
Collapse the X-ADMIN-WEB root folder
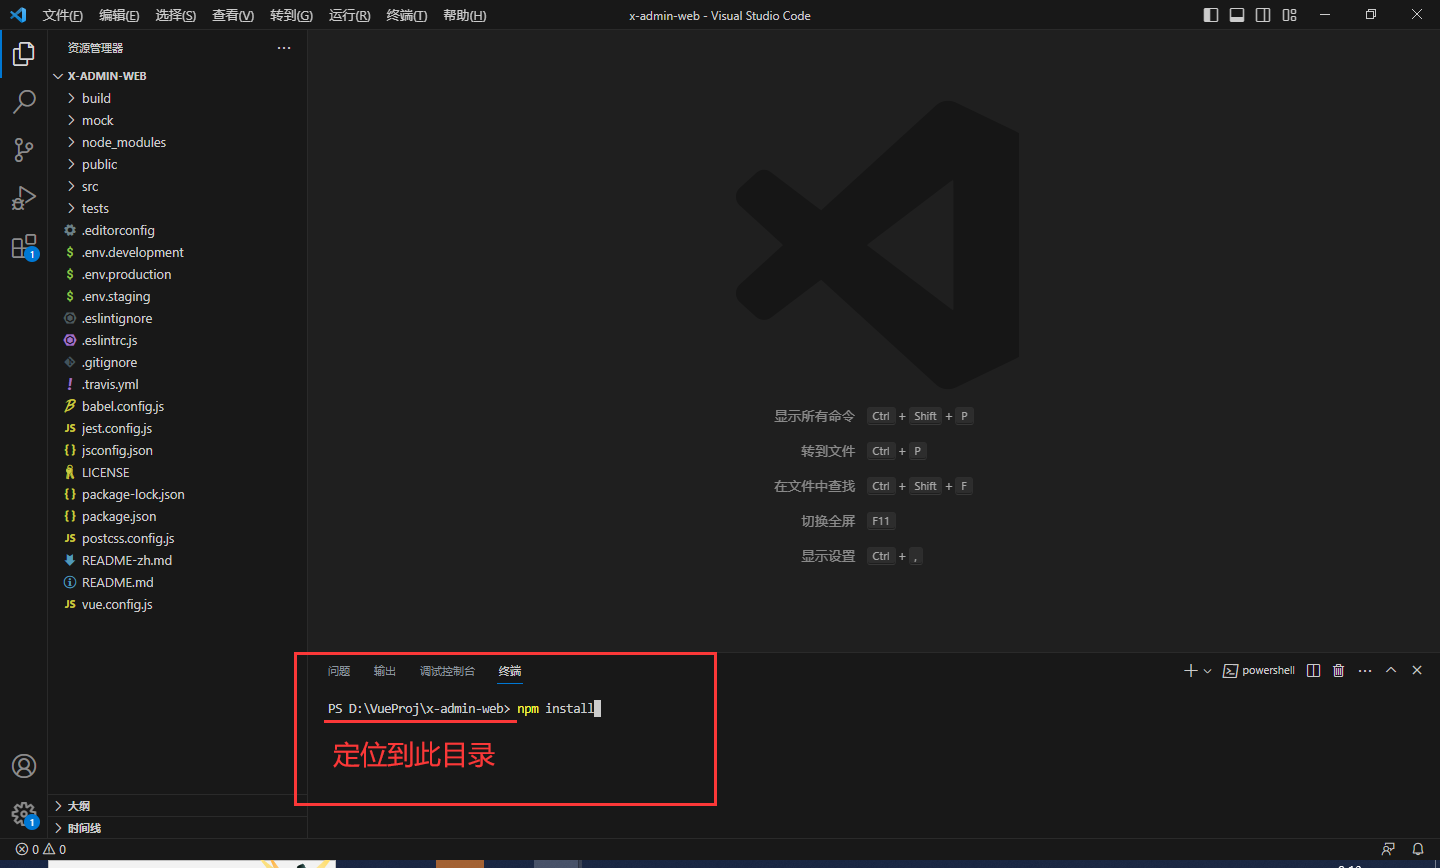(177, 76)
